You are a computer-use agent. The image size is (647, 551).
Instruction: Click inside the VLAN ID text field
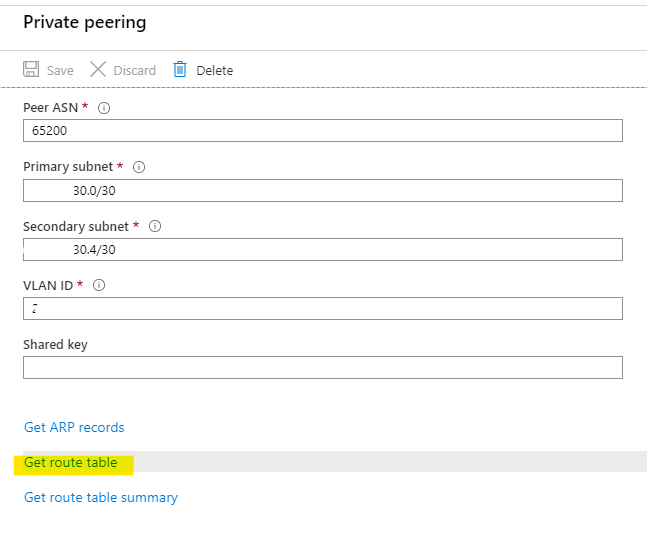click(x=322, y=308)
